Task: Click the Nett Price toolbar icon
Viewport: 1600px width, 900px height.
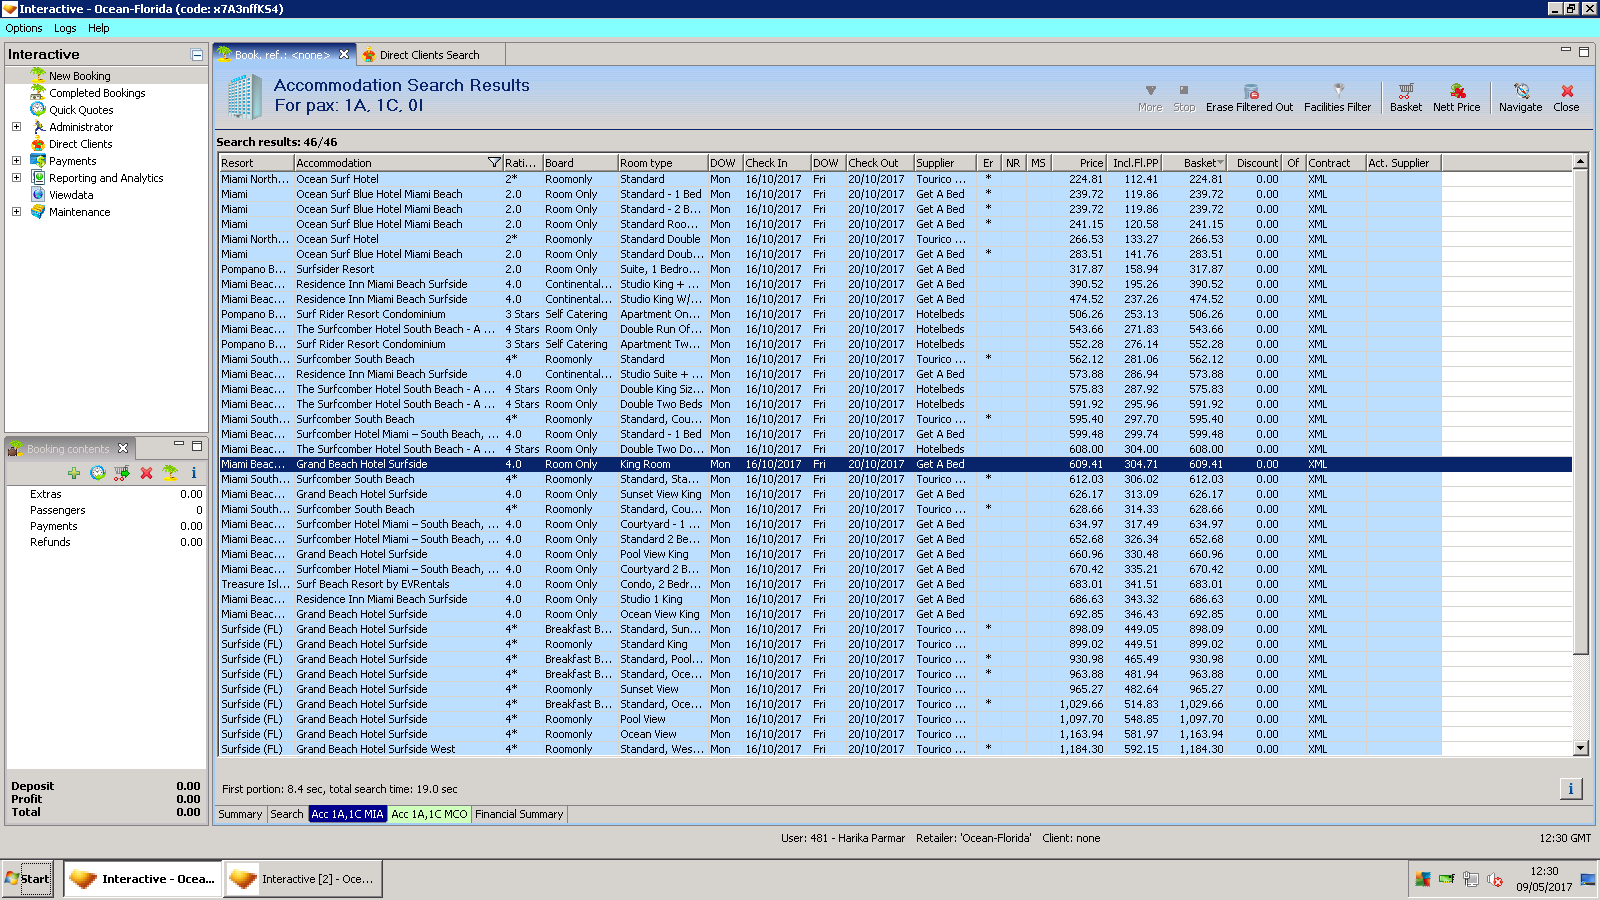Action: tap(1457, 91)
